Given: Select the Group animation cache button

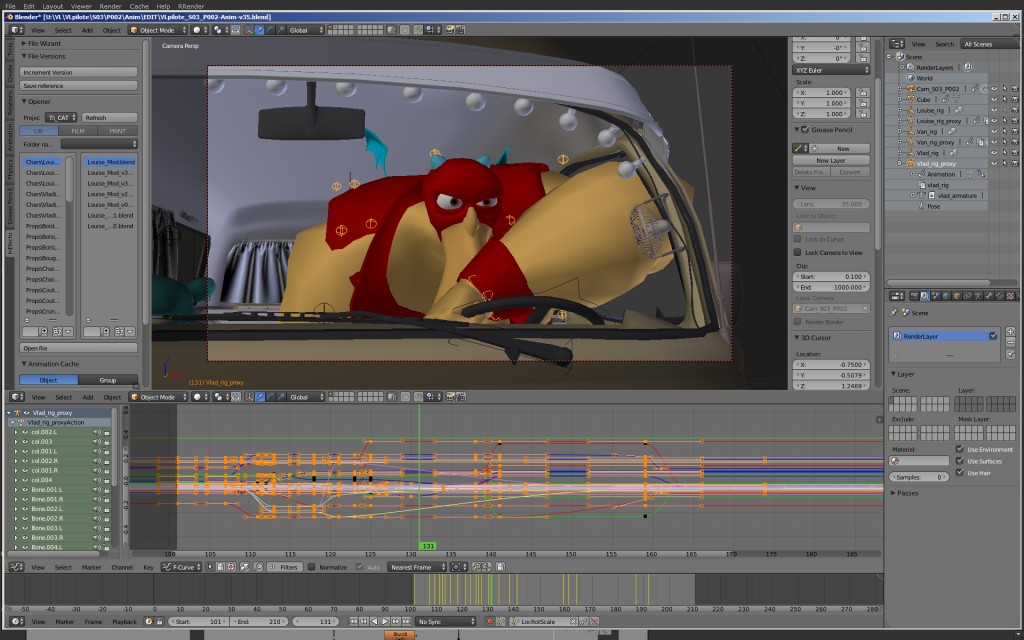Looking at the screenshot, I should (108, 379).
